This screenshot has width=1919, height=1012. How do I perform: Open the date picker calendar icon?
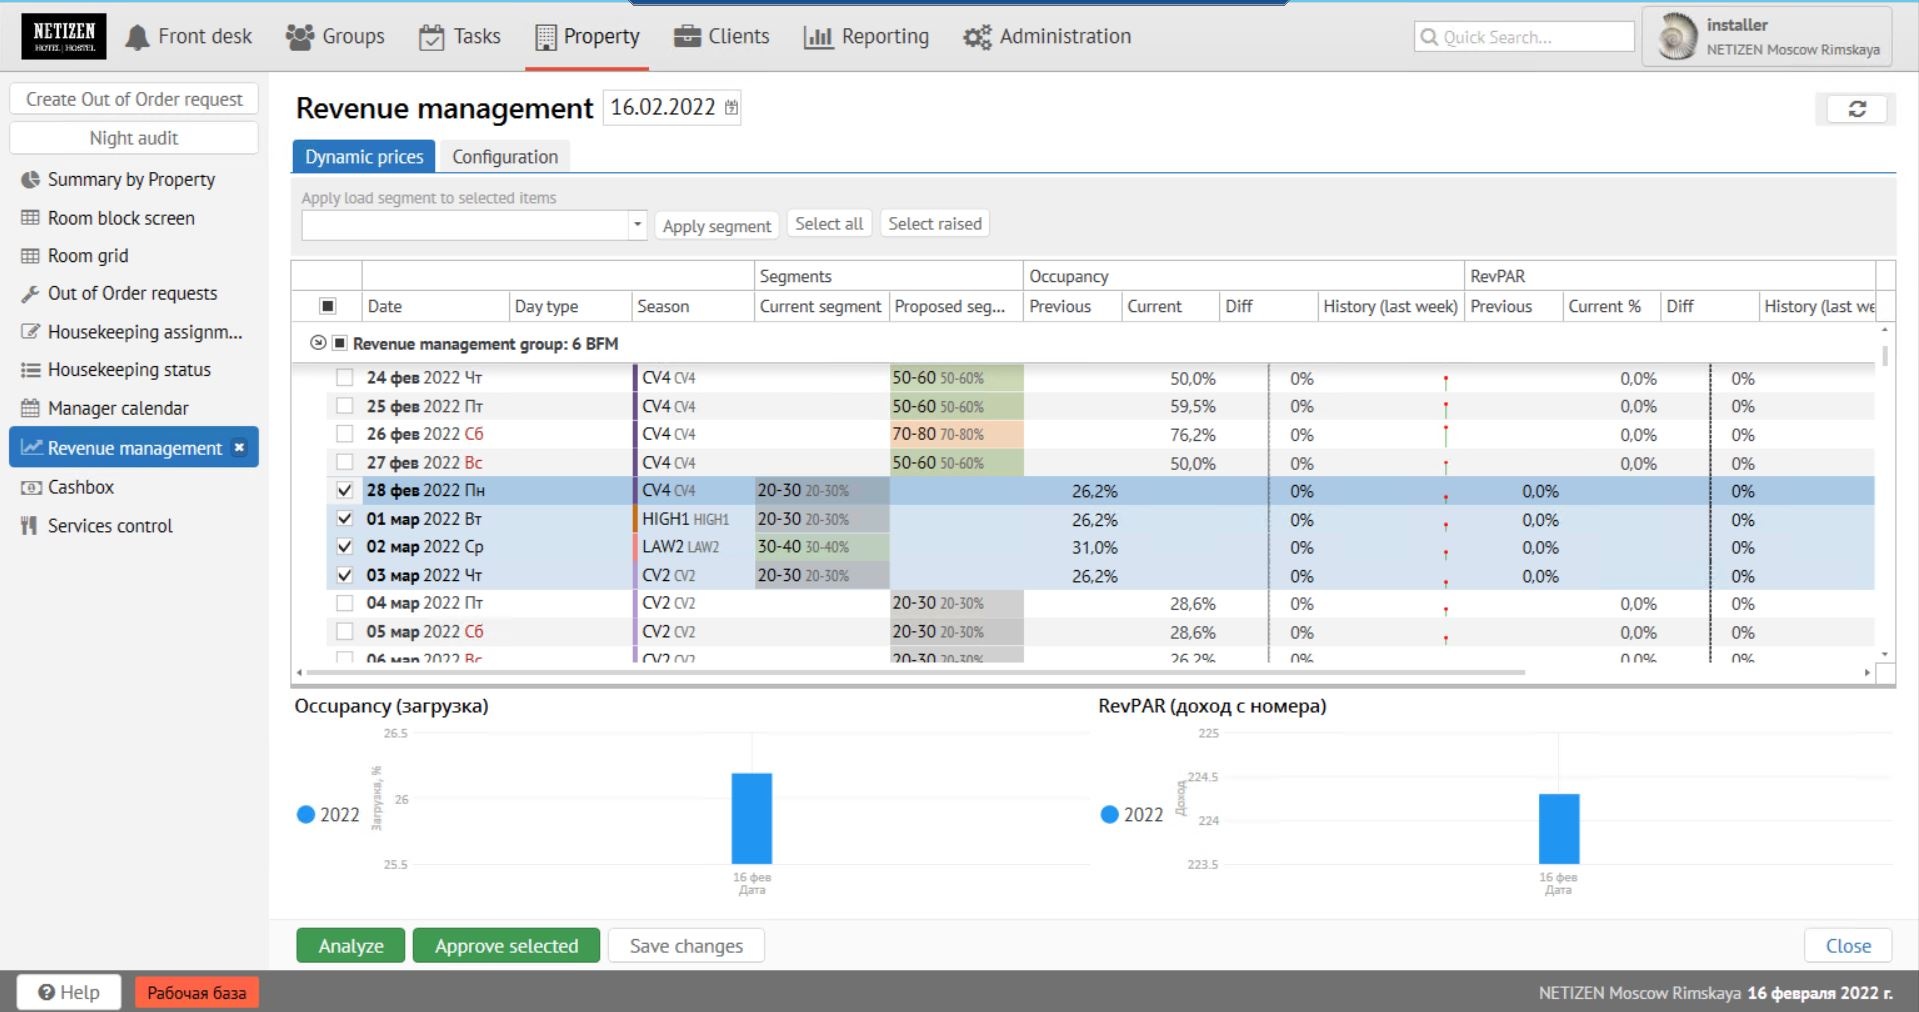[x=732, y=108]
